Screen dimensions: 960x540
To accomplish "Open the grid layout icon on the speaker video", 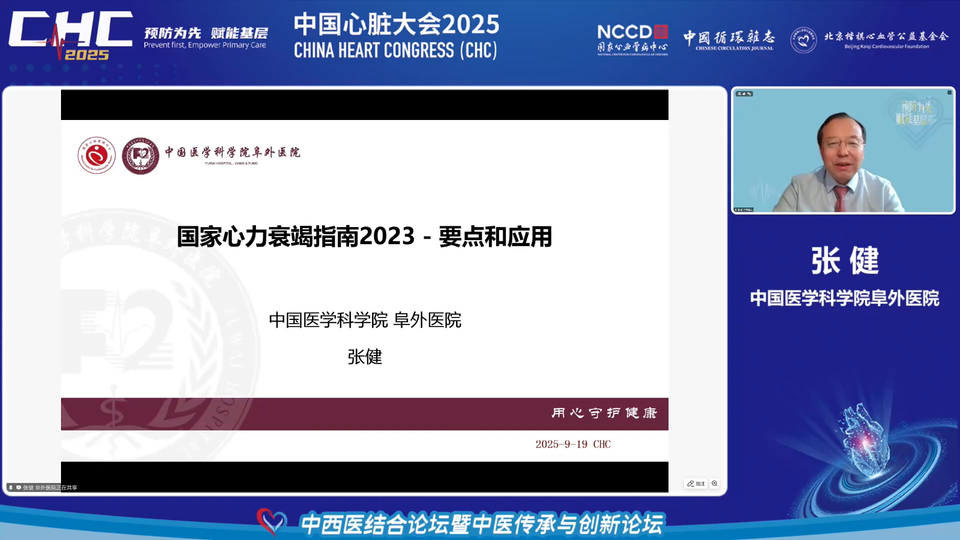I will [950, 93].
